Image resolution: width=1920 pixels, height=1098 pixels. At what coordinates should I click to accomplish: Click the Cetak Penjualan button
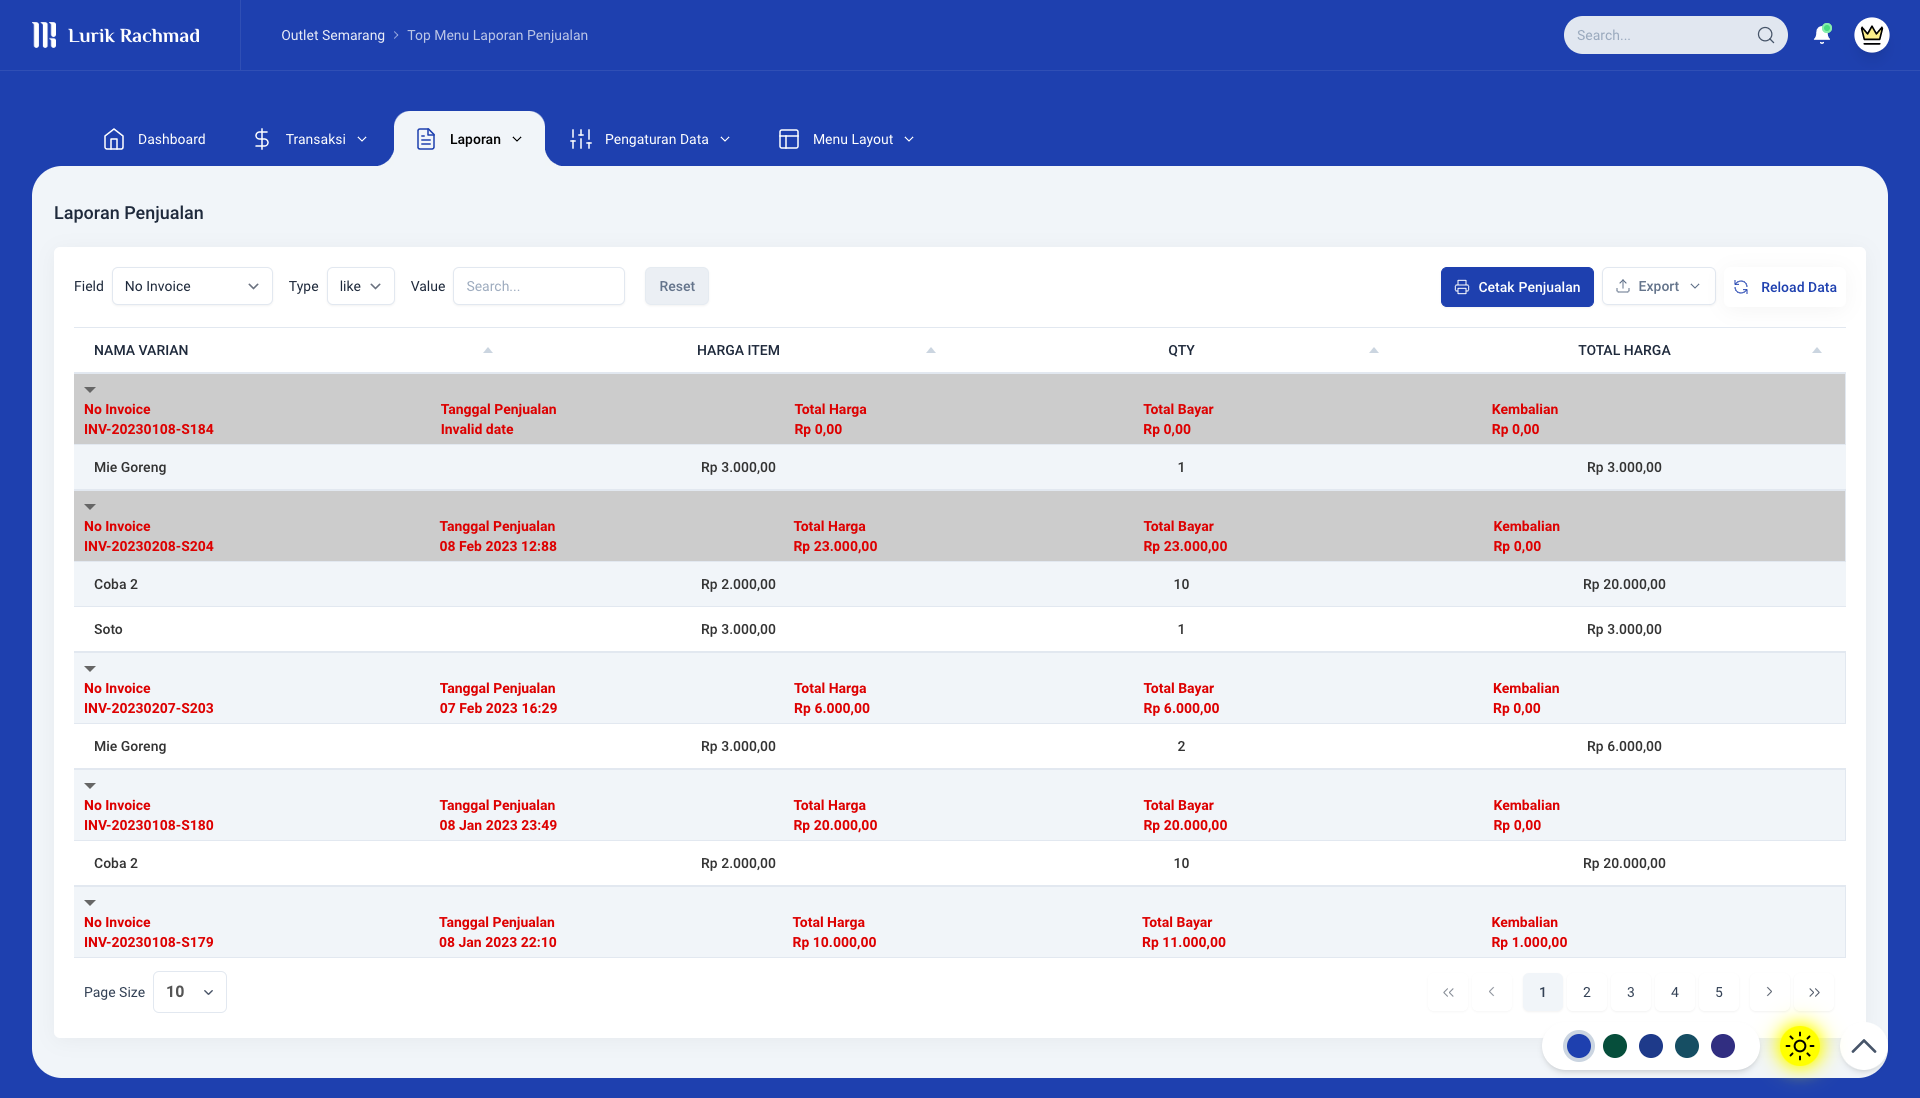tap(1517, 287)
